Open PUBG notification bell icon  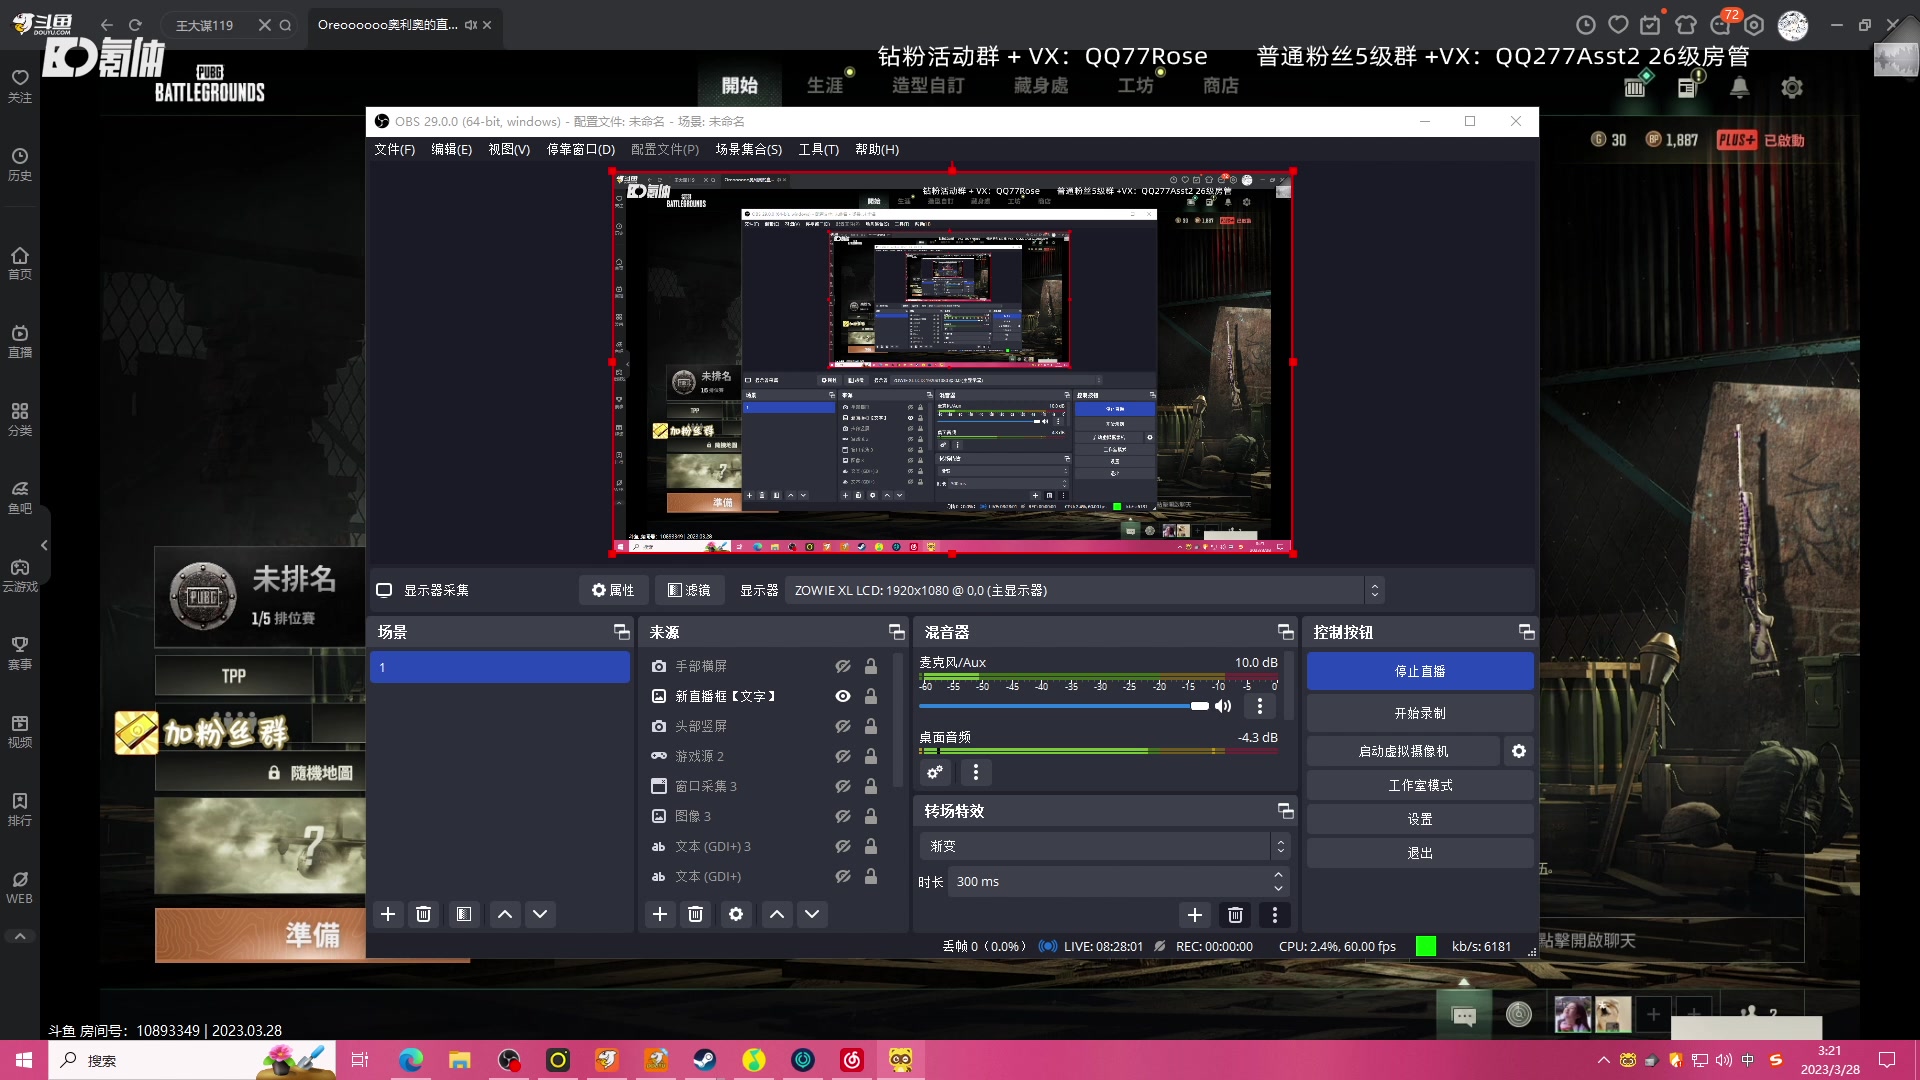coord(1740,88)
